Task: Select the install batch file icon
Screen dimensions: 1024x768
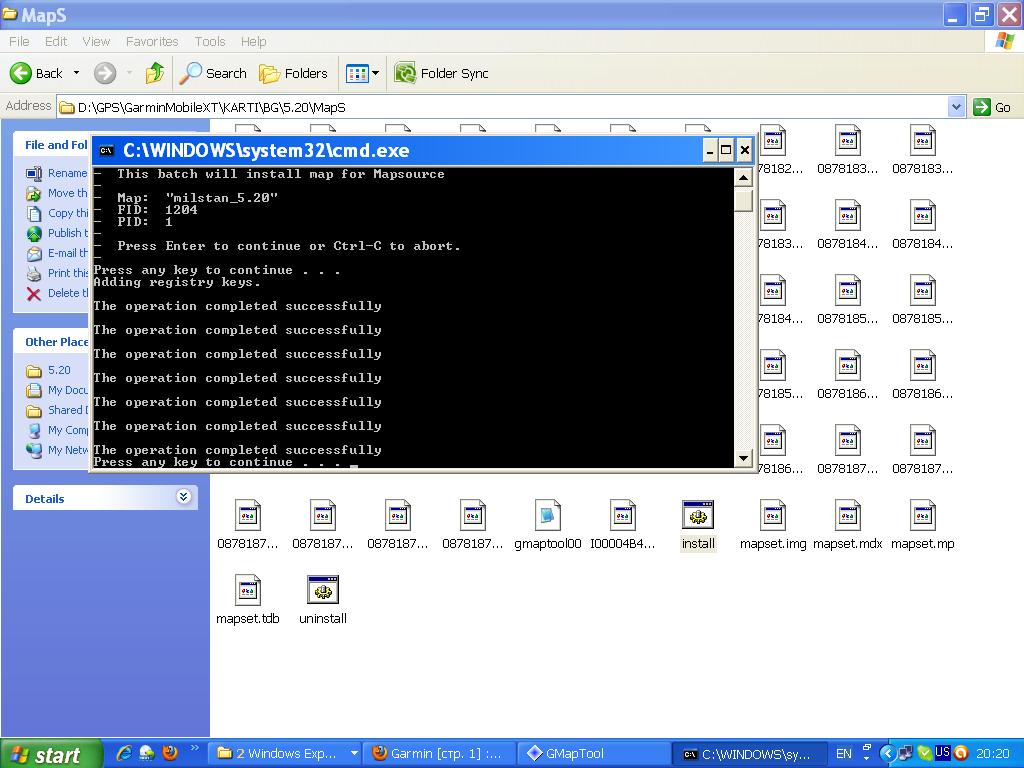Action: [x=697, y=516]
